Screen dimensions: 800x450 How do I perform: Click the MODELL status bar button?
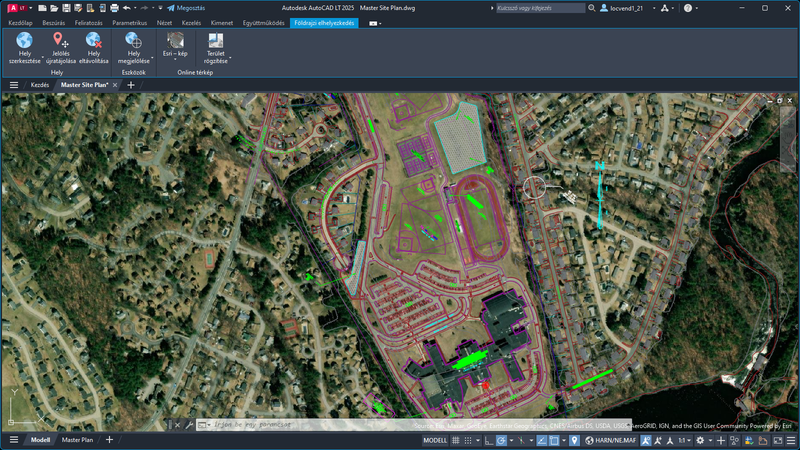click(435, 440)
